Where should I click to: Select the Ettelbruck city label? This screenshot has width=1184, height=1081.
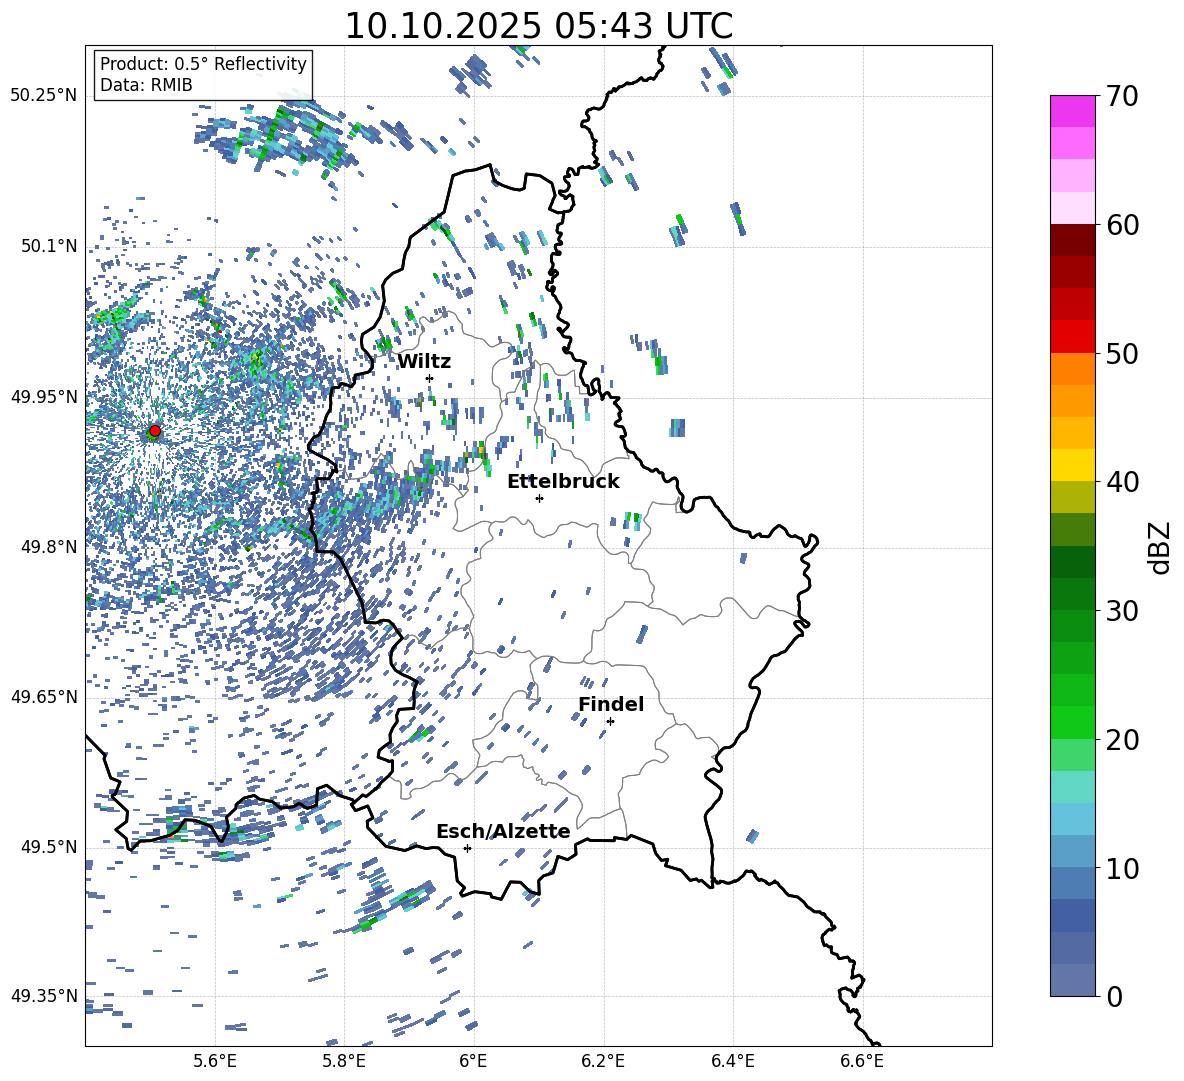tap(563, 482)
